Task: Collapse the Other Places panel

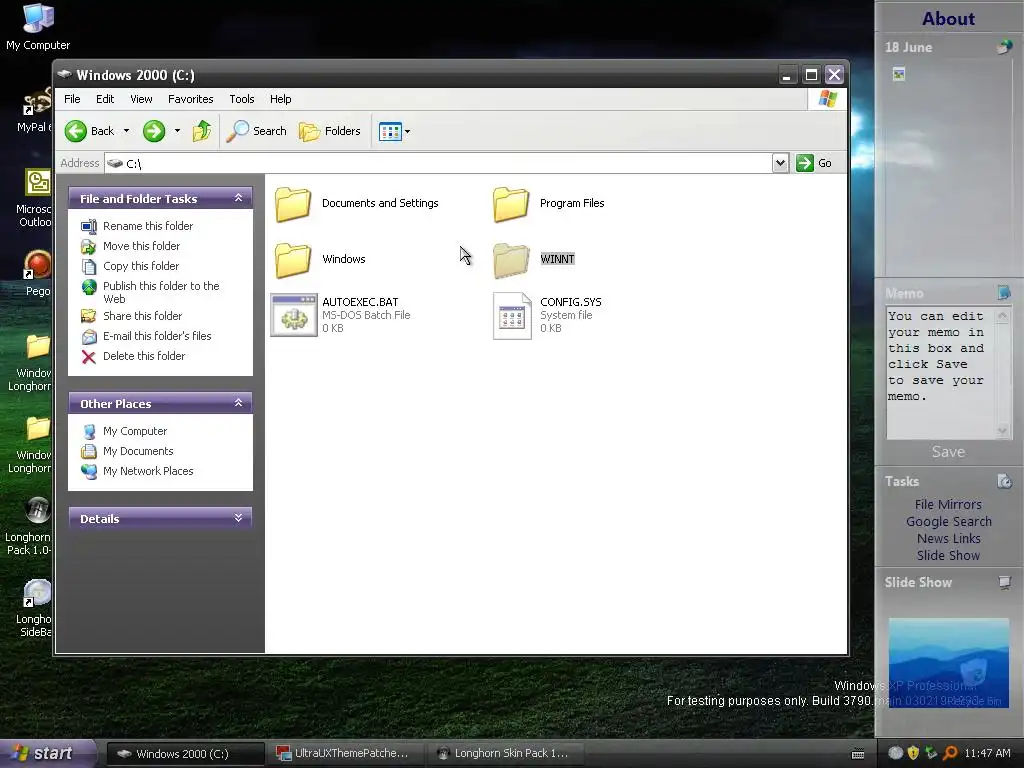Action: pyautogui.click(x=238, y=403)
